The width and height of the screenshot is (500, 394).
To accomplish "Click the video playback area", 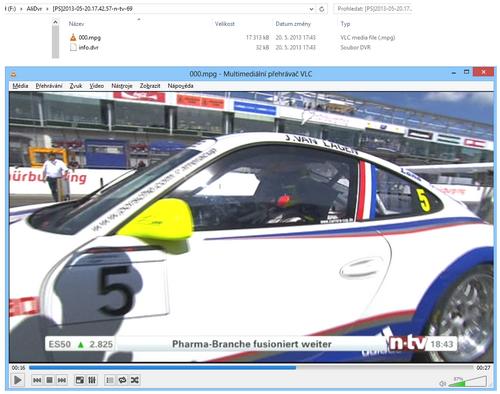I will (251, 227).
